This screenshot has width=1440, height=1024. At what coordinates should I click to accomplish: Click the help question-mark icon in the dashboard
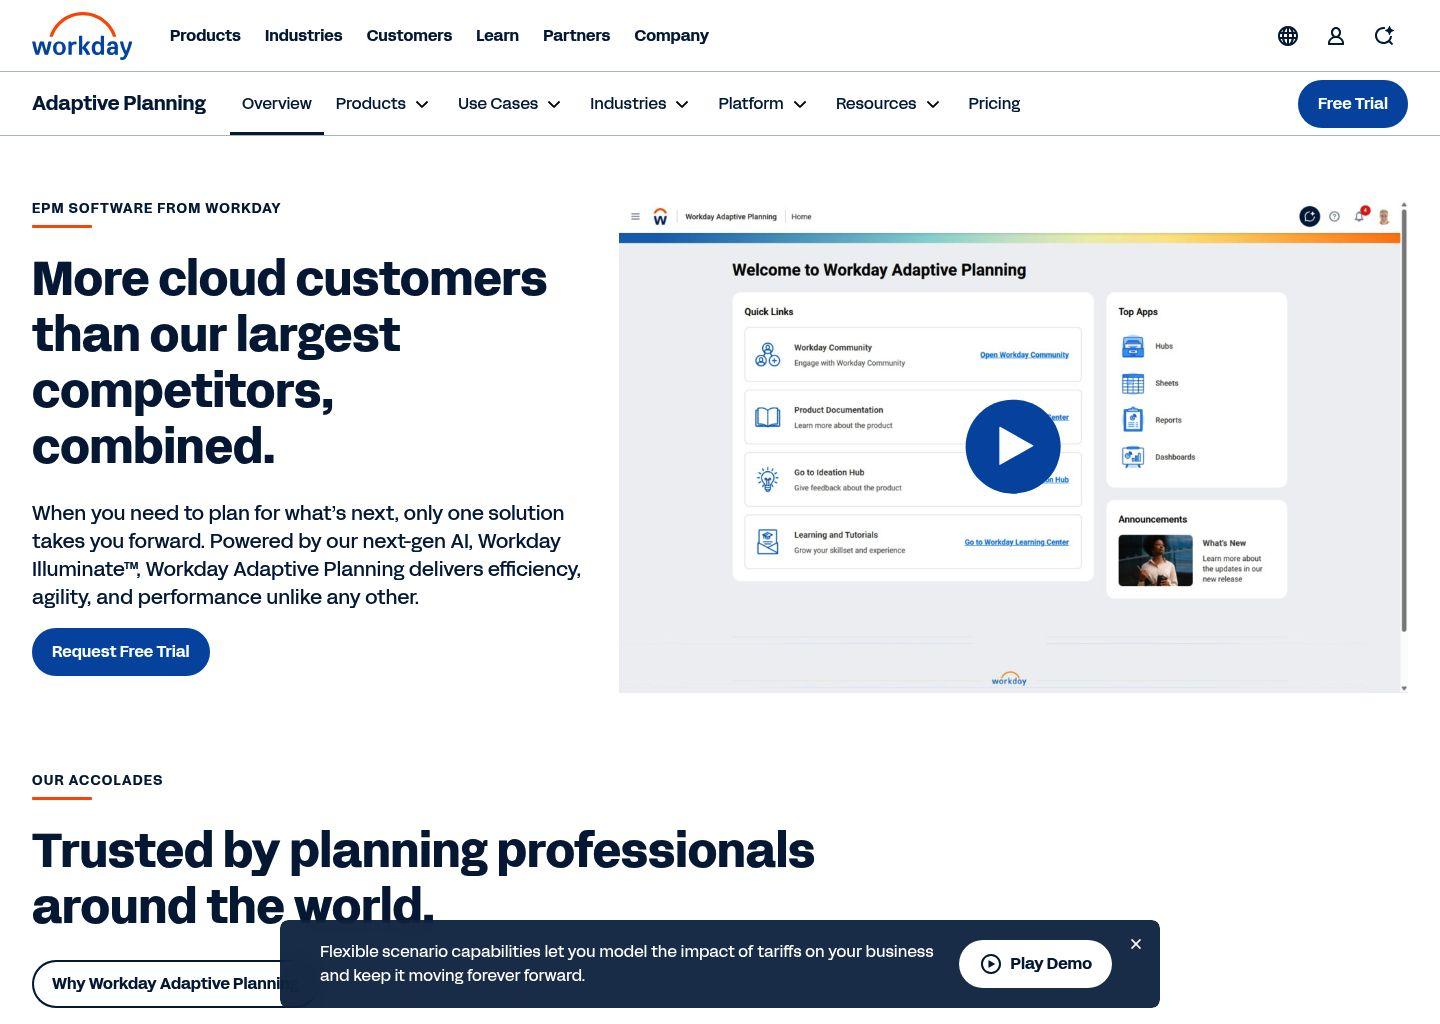(x=1334, y=216)
